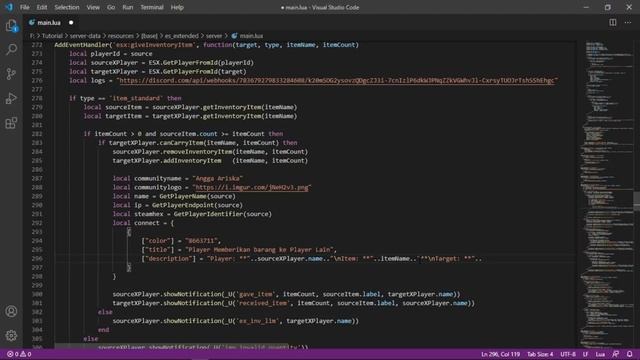Viewport: 640px width, 360px height.
Task: Open the Manage gear icon
Action: pyautogui.click(x=11, y=336)
